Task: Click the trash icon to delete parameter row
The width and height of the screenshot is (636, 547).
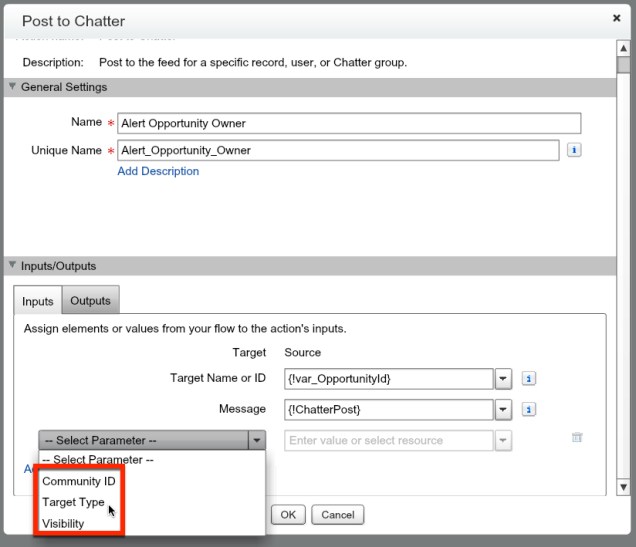Action: coord(577,437)
